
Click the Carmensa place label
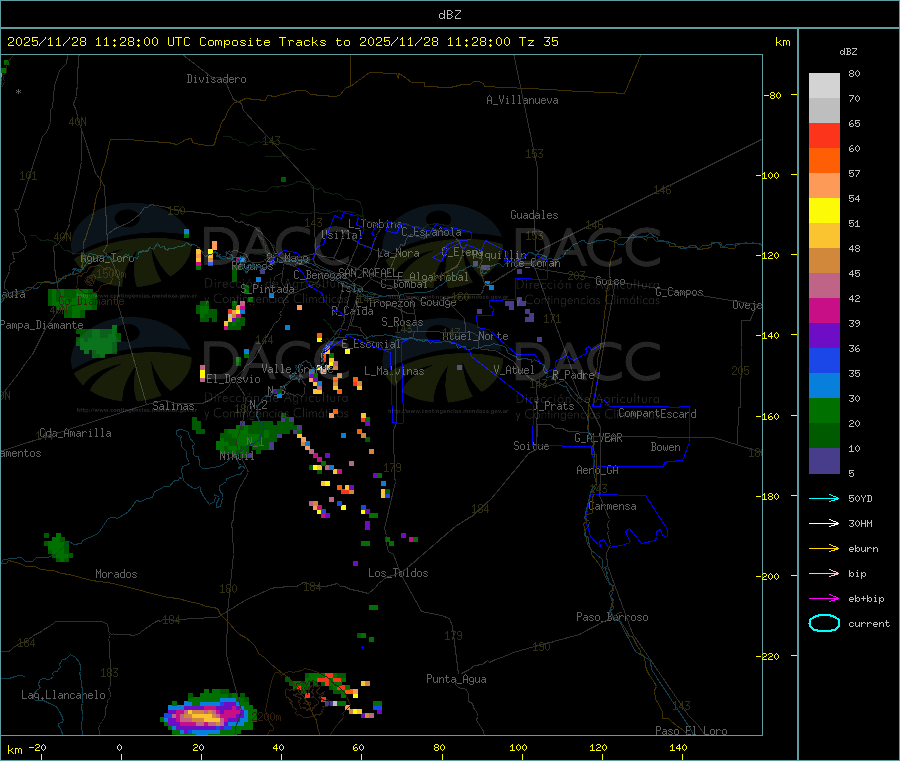612,506
